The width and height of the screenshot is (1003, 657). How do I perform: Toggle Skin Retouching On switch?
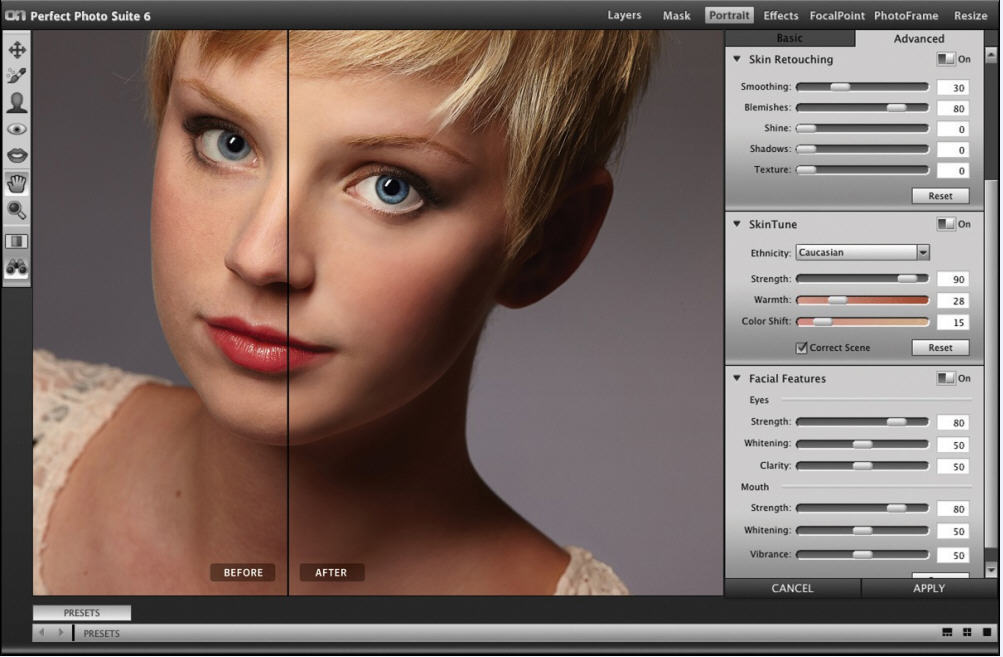pos(947,59)
